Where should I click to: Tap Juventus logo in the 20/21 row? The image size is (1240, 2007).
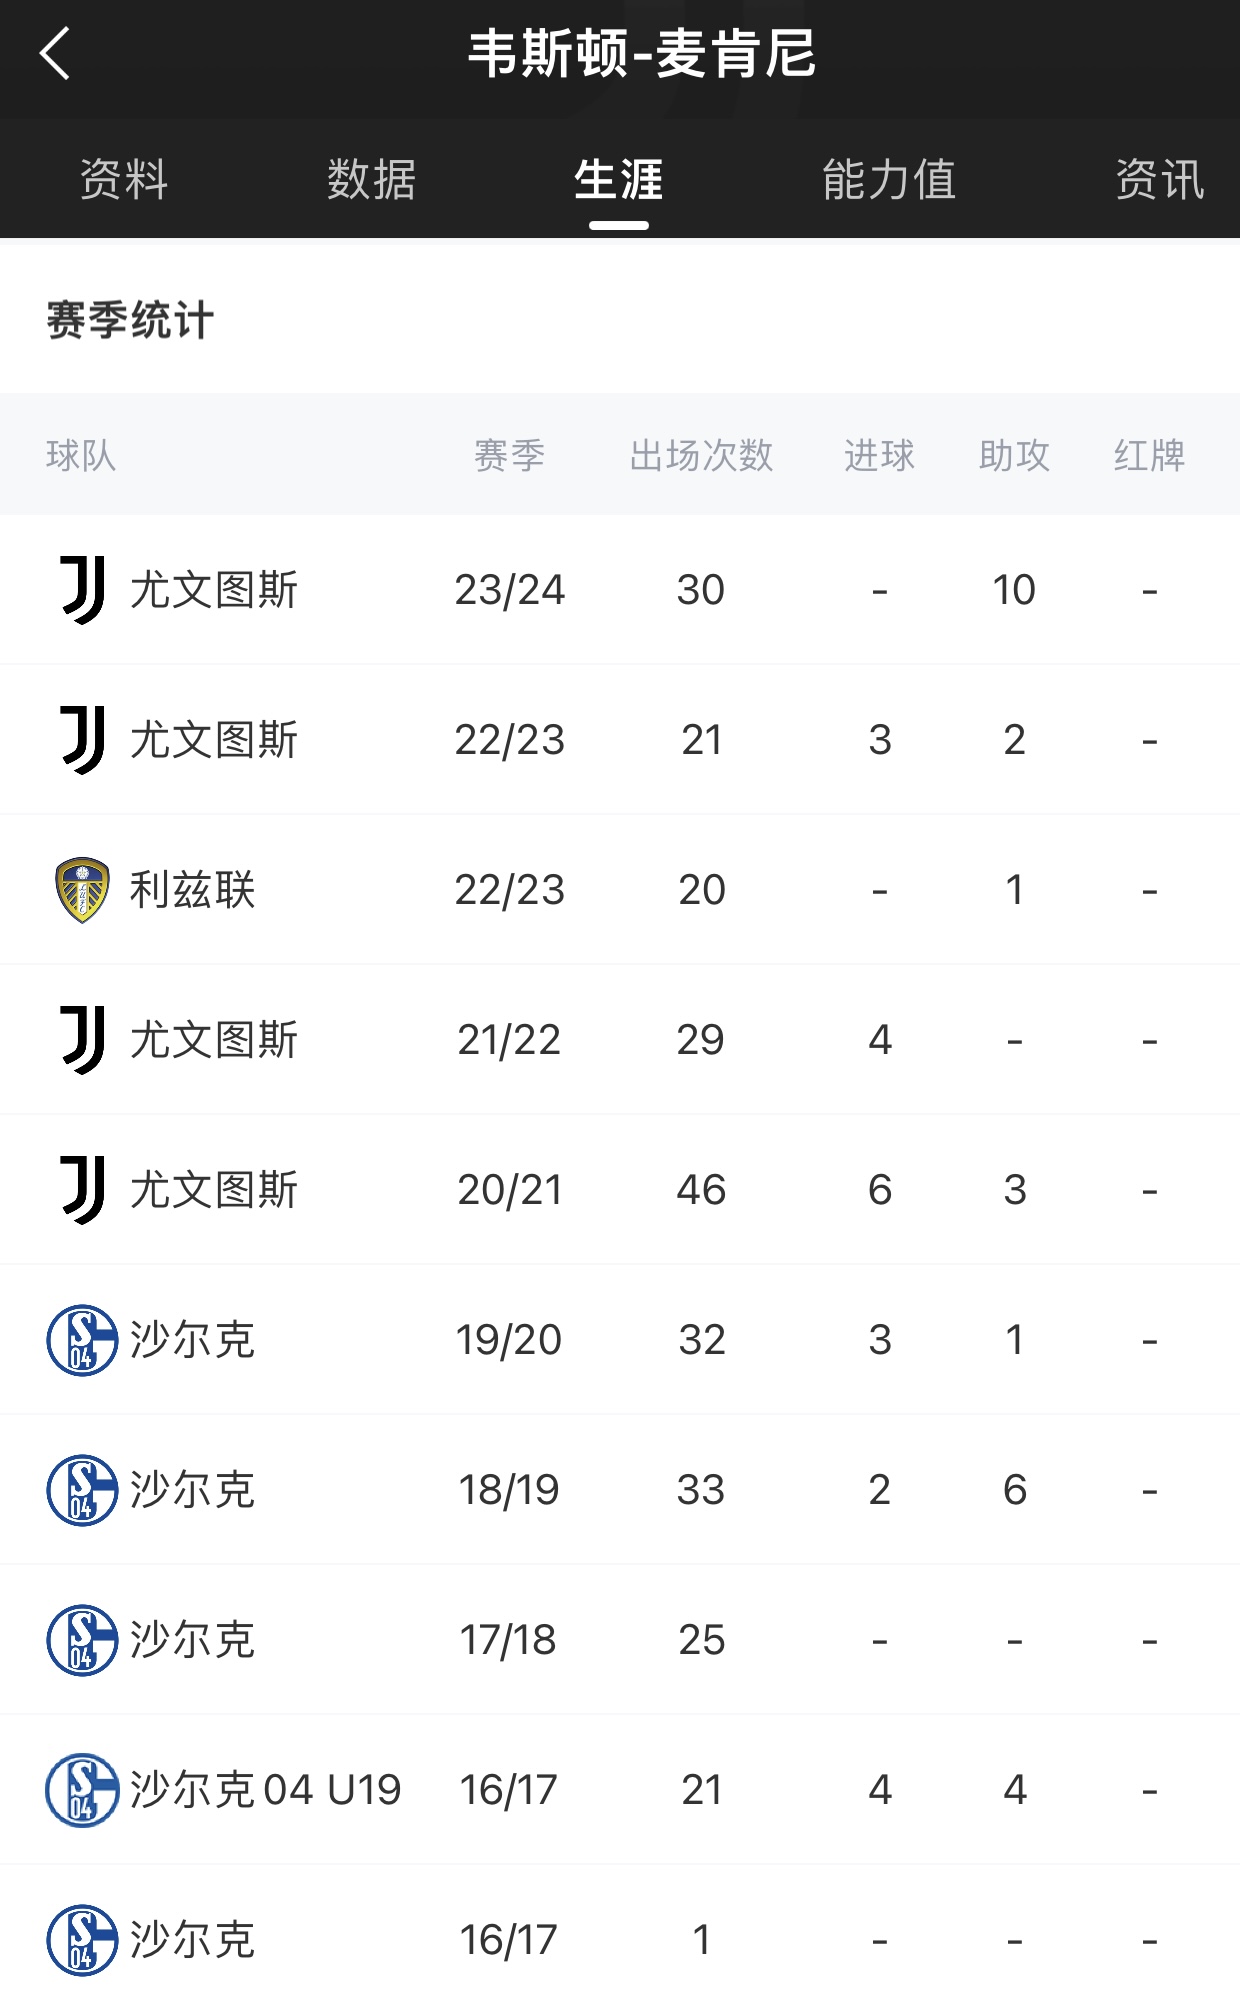point(82,1190)
